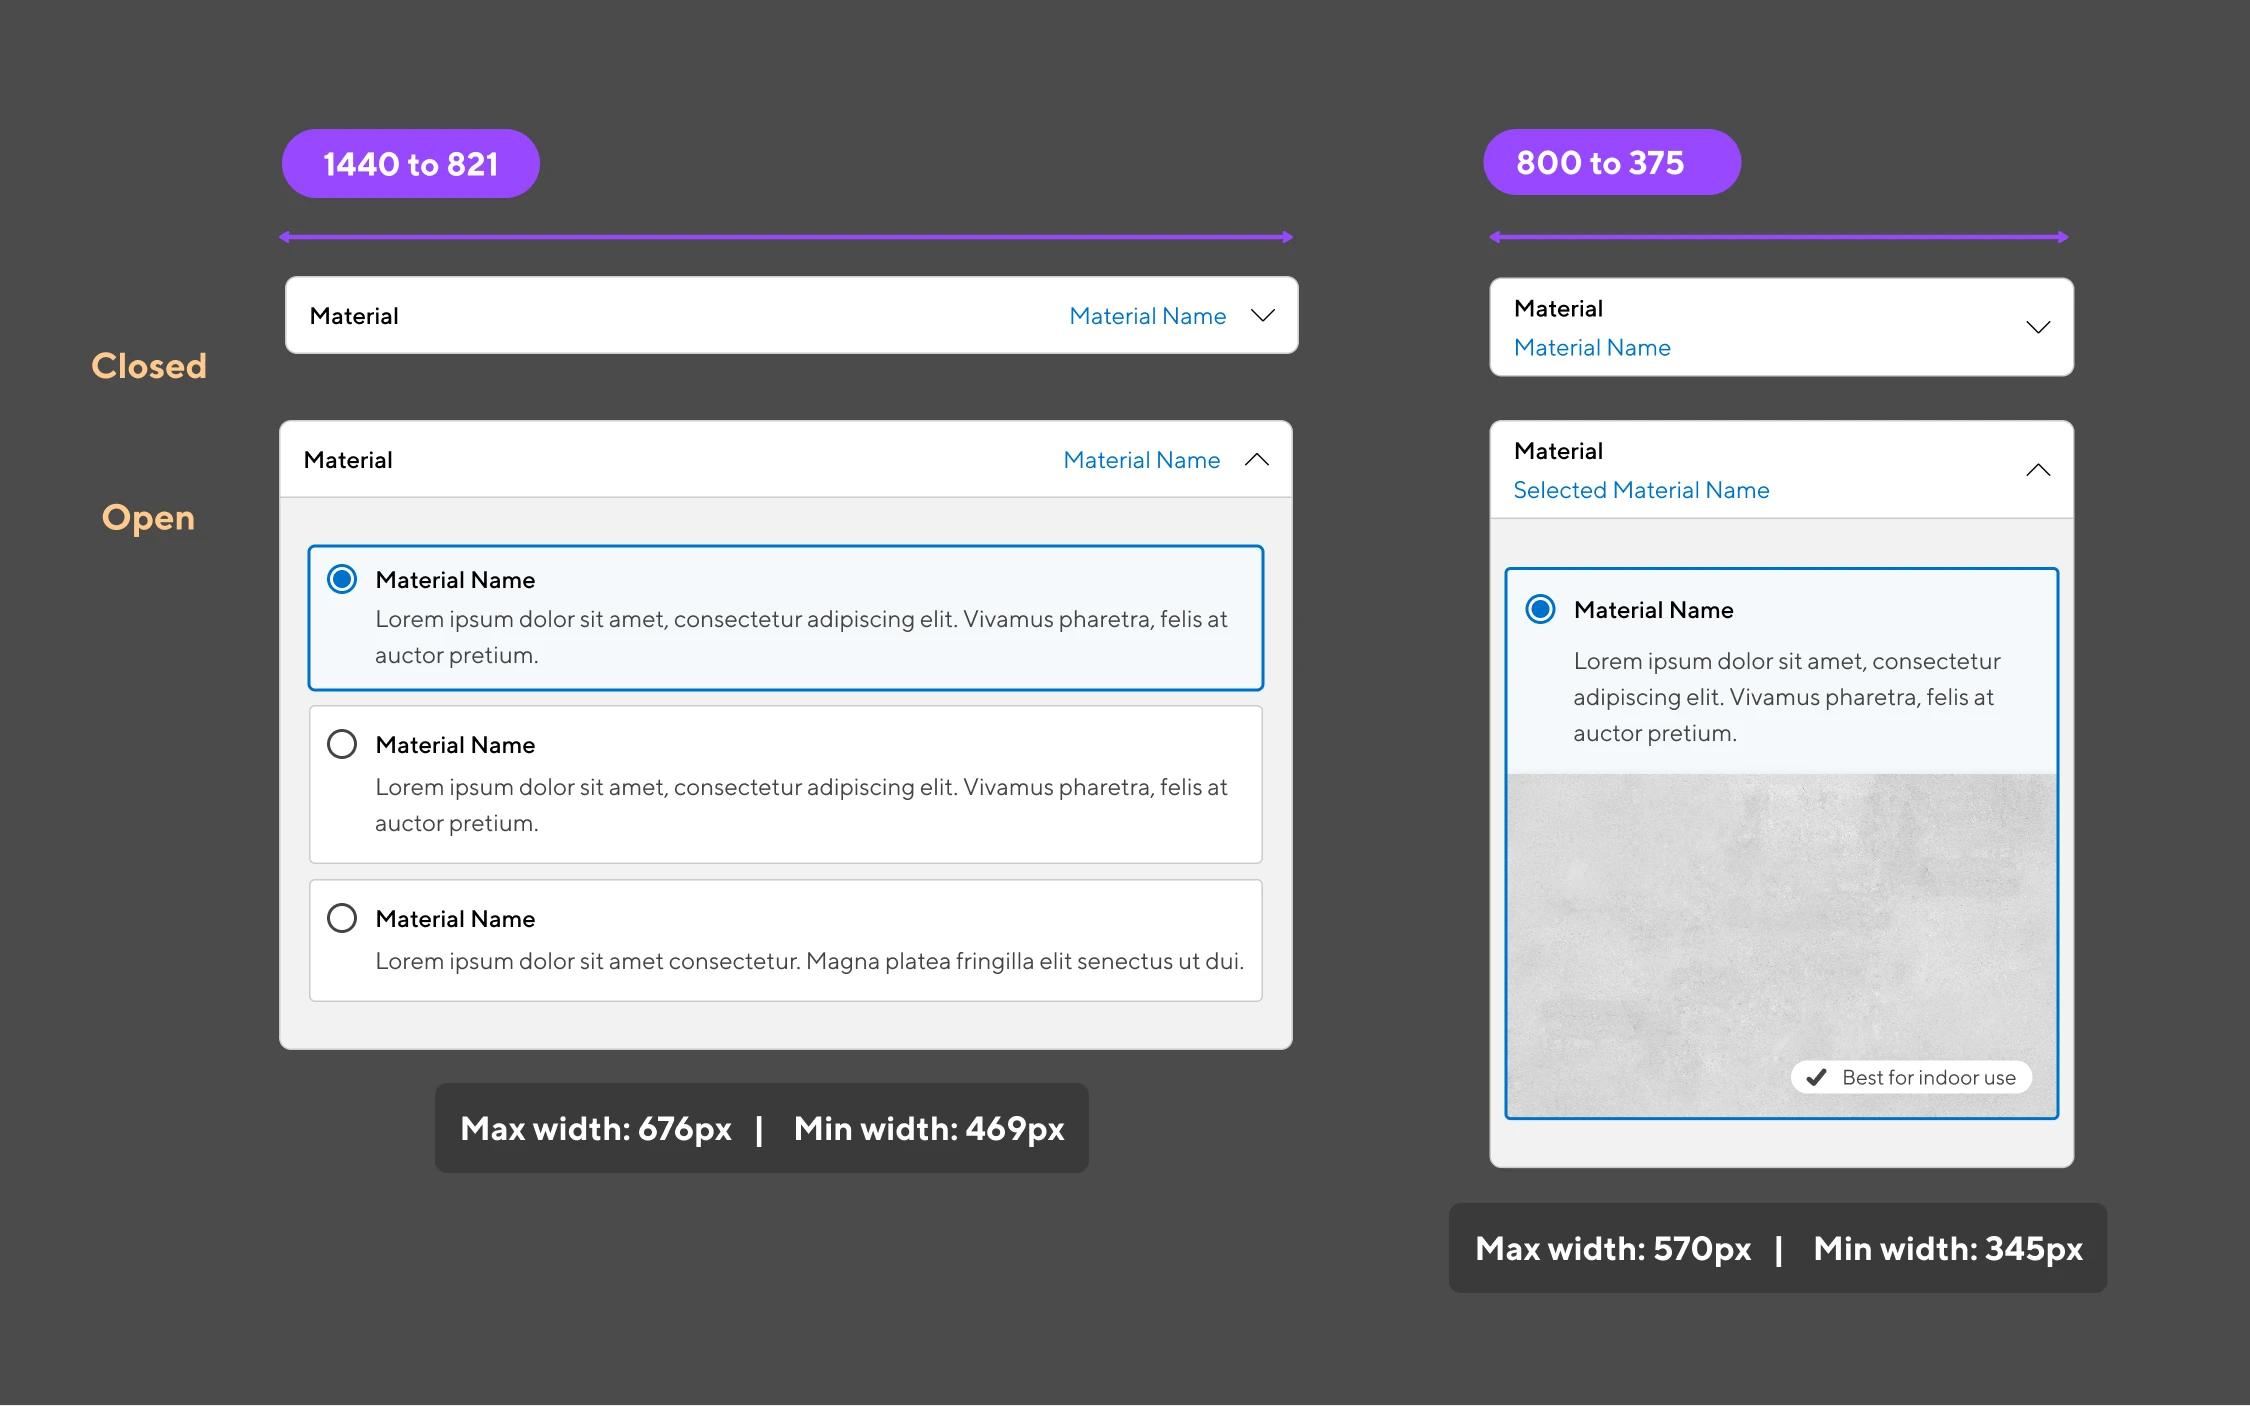Click chevron-up beside Selected Material Name
The width and height of the screenshot is (2250, 1406).
click(2038, 470)
